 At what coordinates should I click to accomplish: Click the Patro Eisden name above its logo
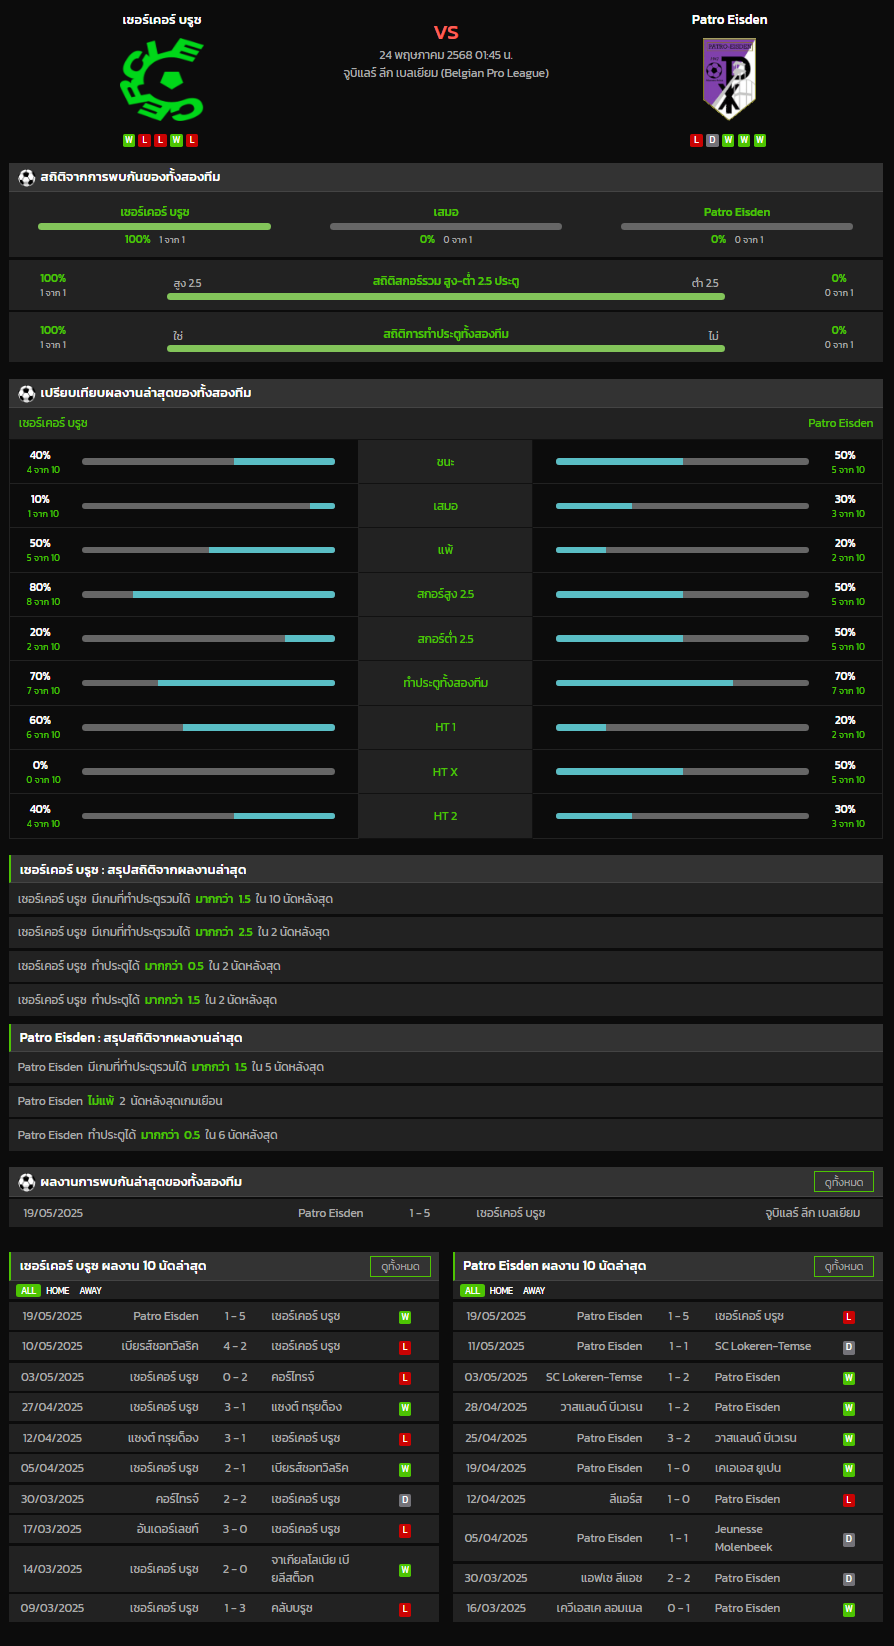click(x=729, y=19)
